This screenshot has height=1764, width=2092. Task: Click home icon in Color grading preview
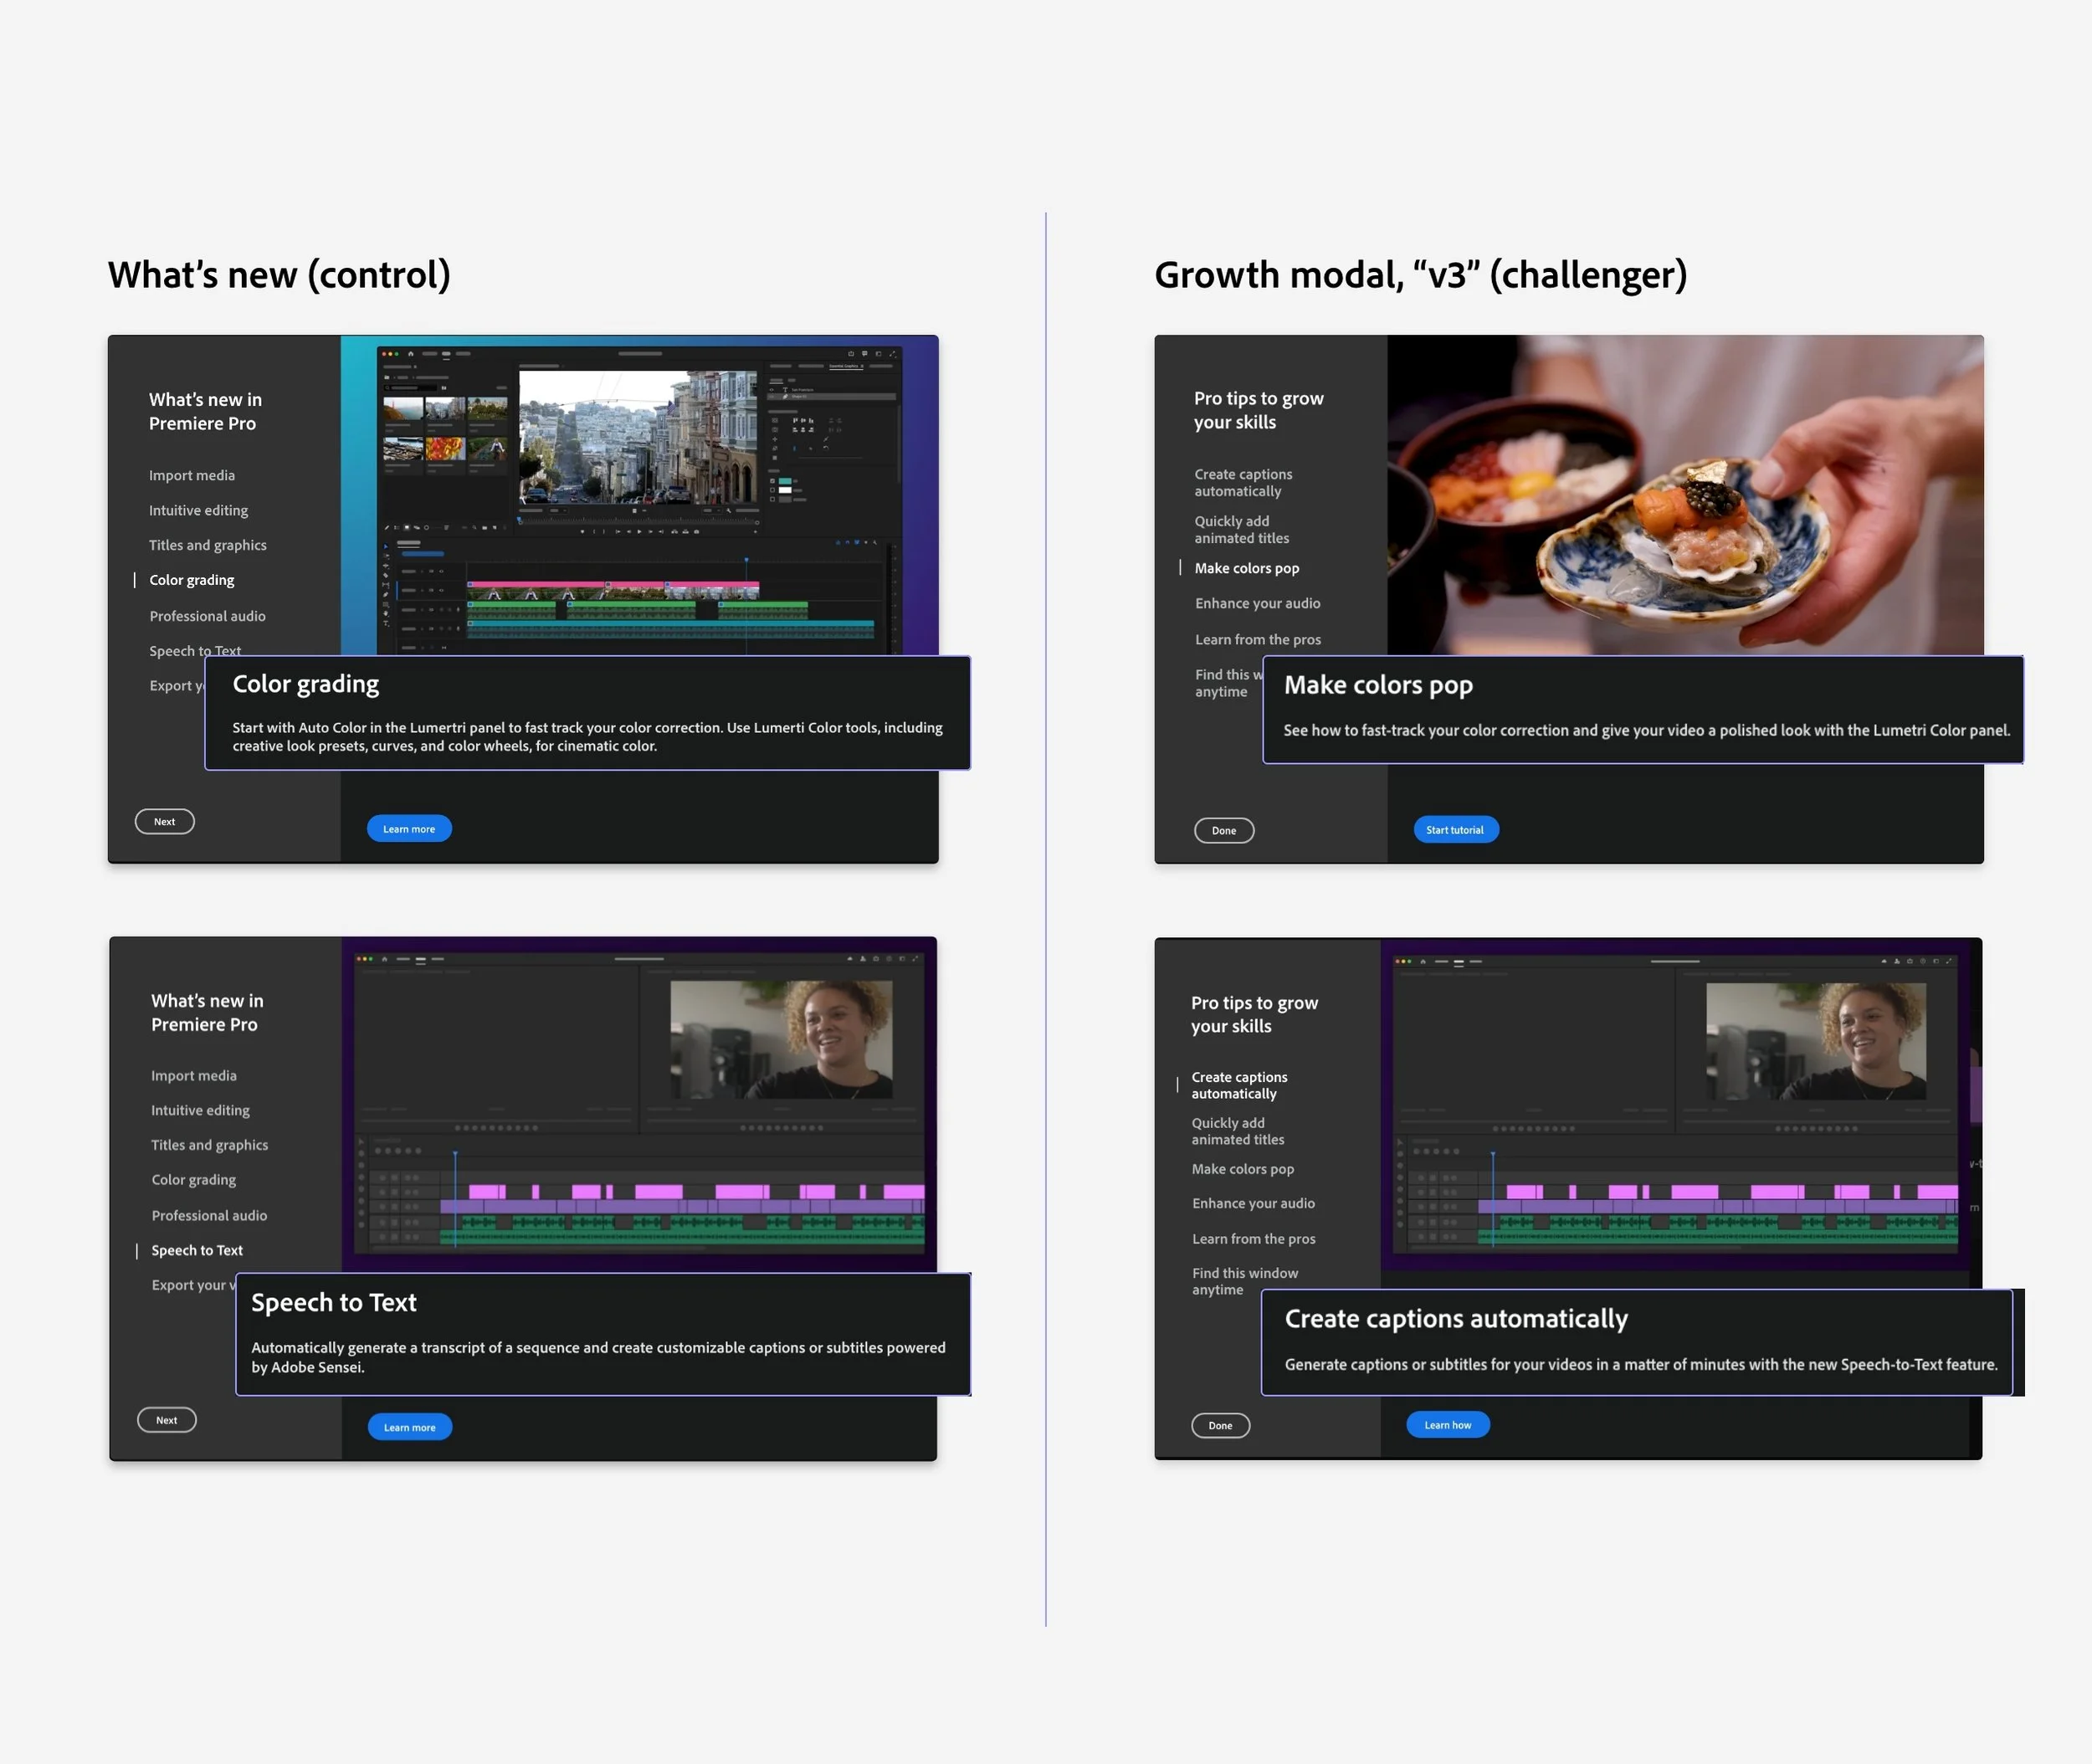[x=411, y=354]
